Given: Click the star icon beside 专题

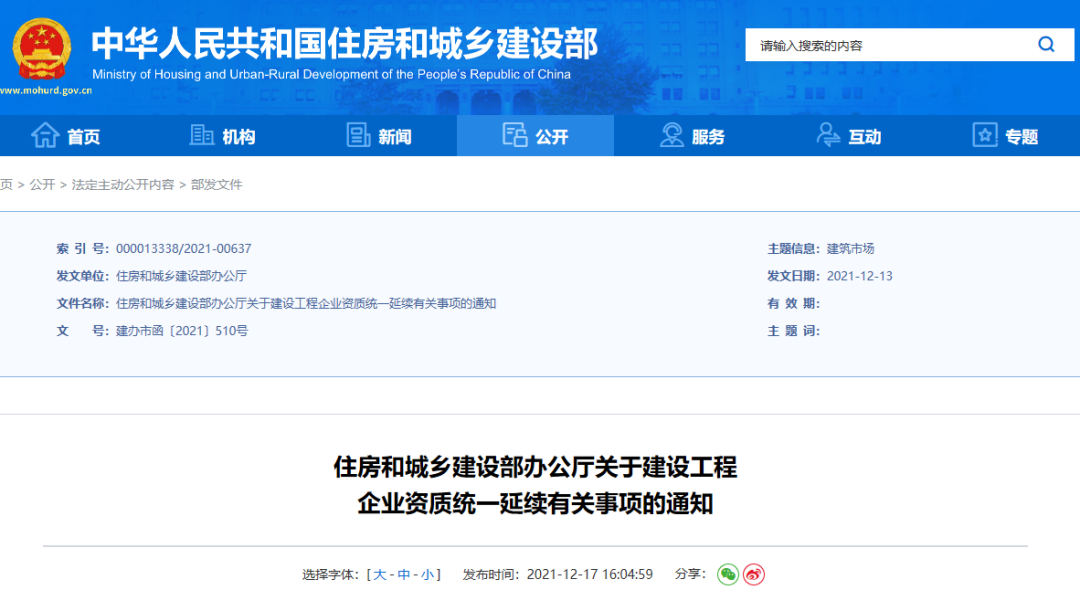Looking at the screenshot, I should 984,135.
